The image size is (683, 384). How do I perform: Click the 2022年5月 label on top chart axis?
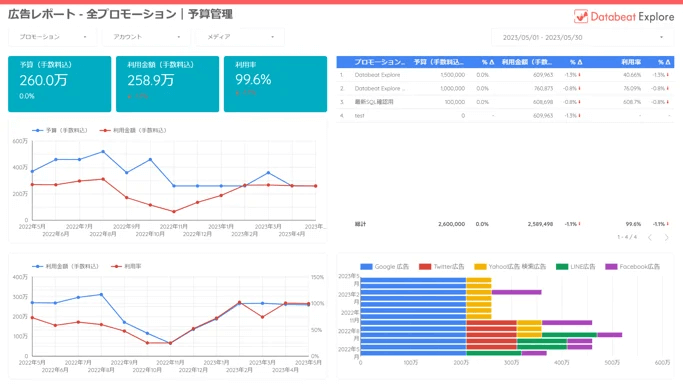tap(32, 227)
